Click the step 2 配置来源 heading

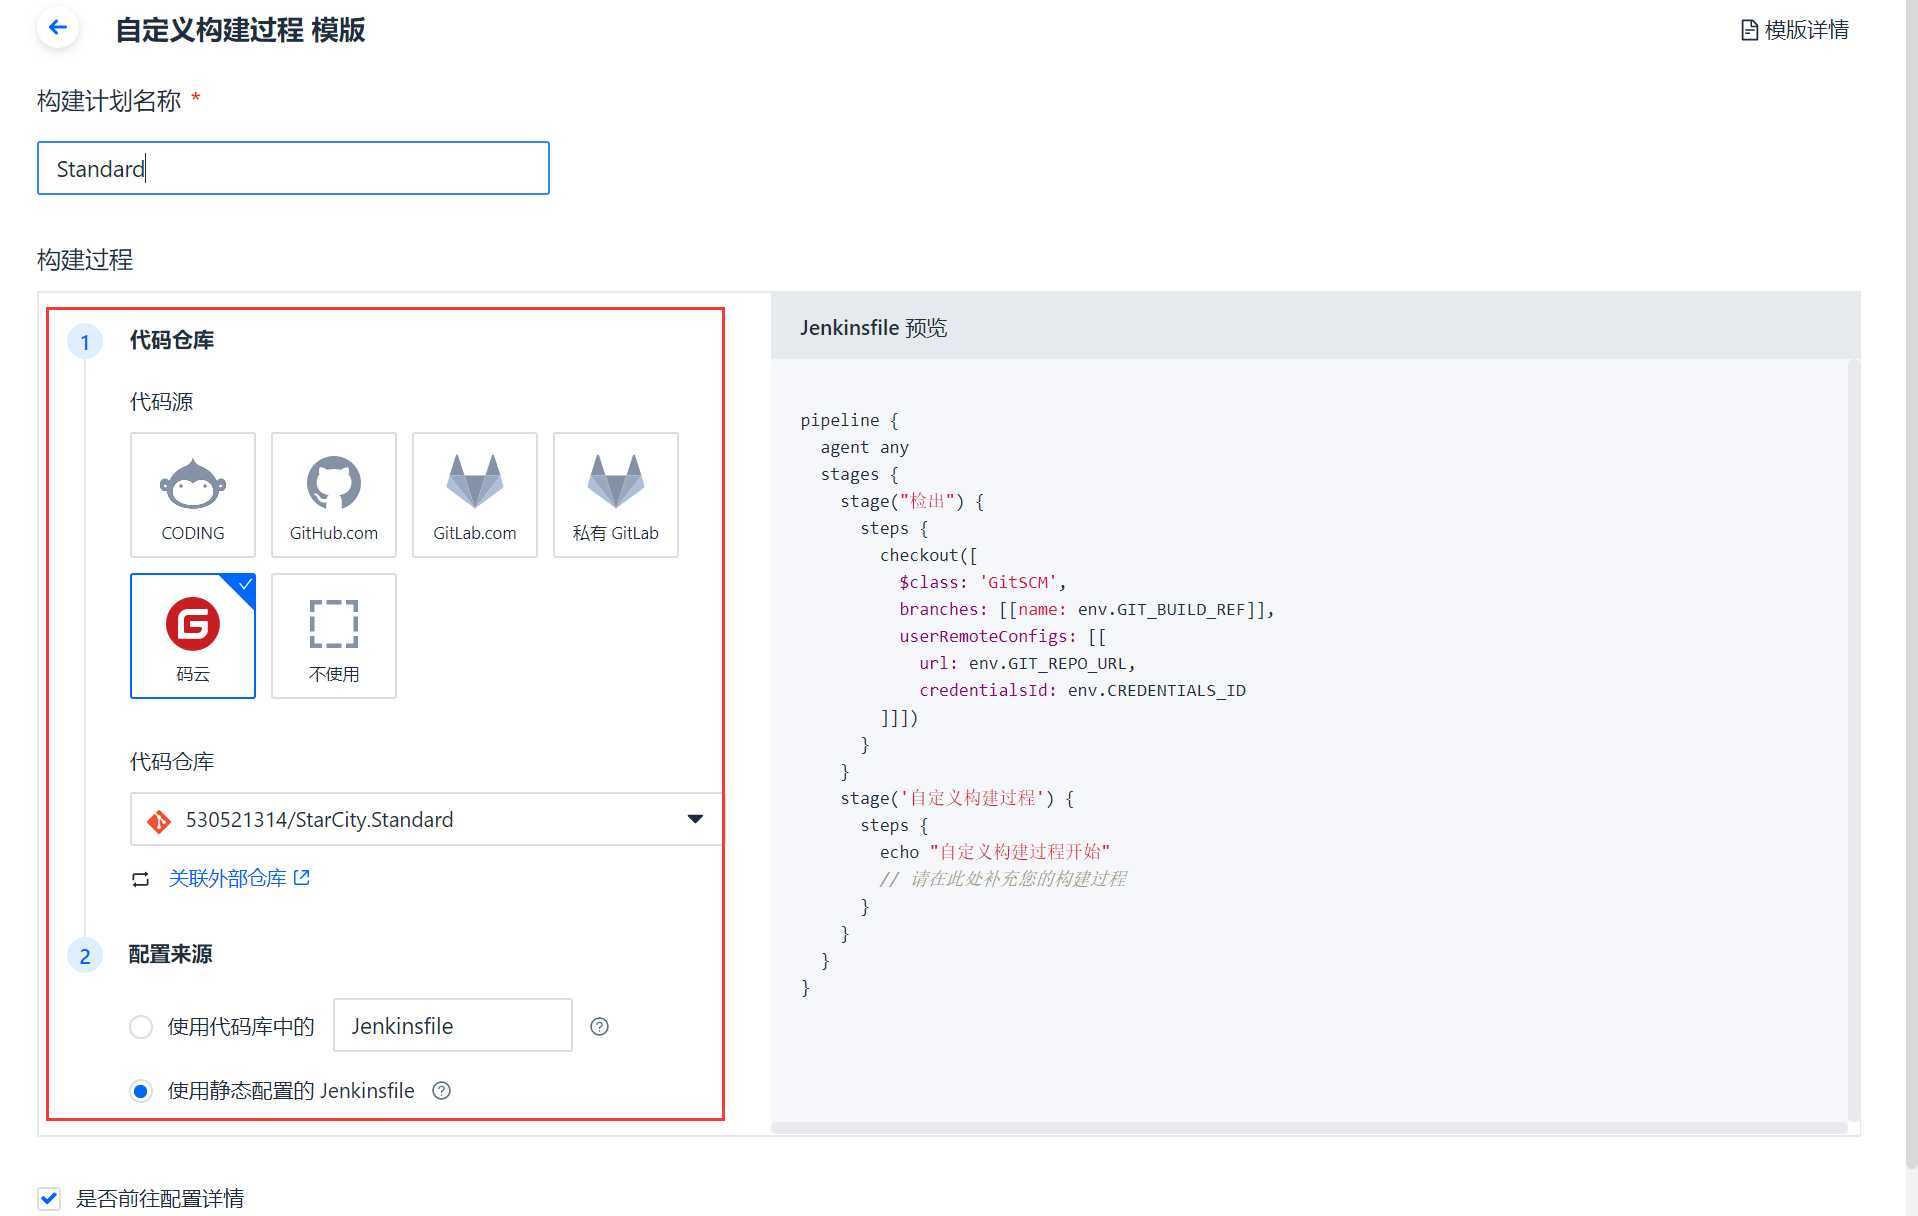click(170, 954)
